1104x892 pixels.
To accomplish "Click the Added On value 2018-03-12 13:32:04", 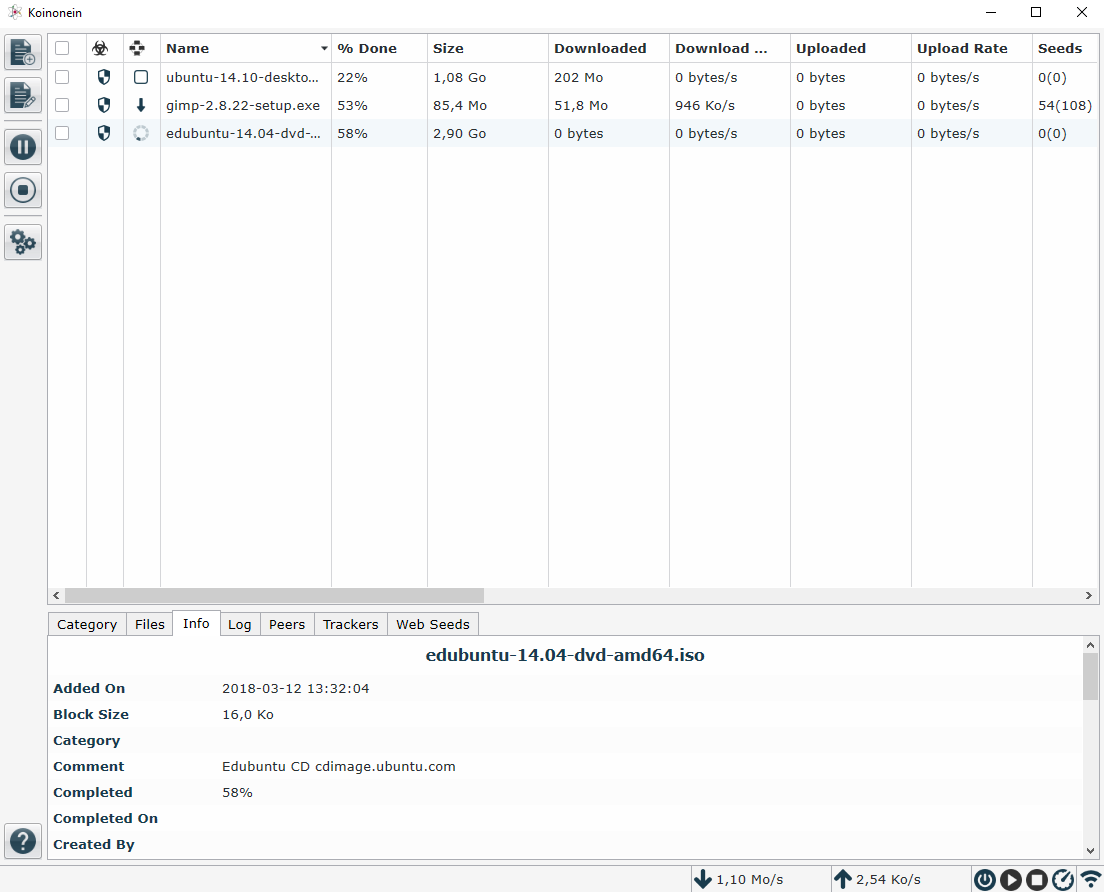I will pos(295,689).
